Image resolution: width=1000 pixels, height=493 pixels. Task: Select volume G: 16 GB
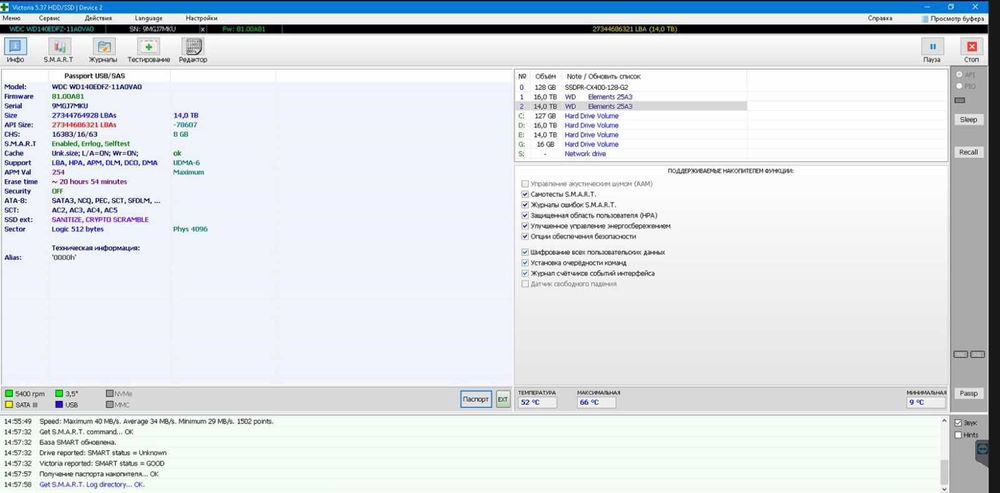(631, 145)
